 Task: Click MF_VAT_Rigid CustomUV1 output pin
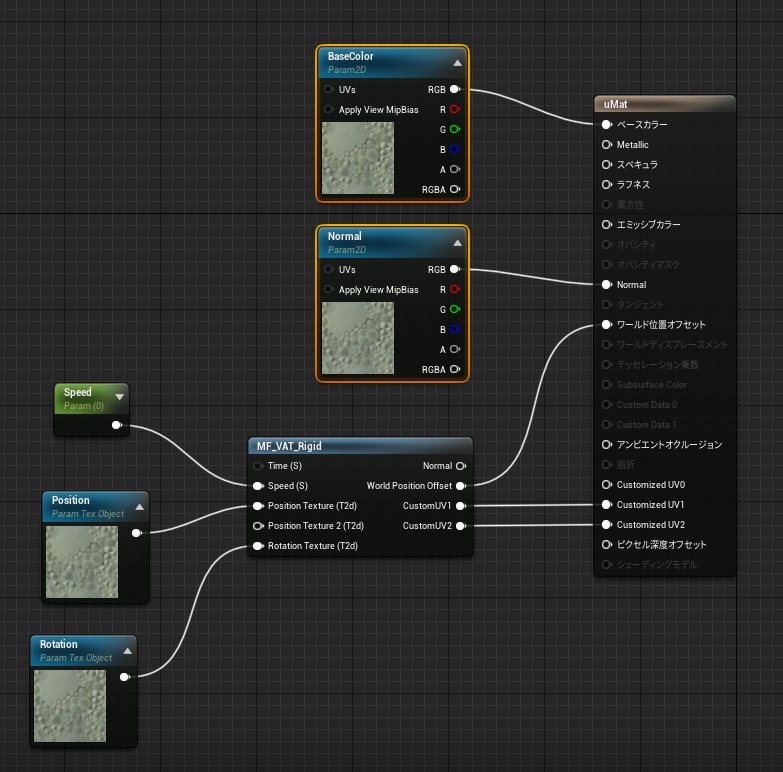[x=461, y=506]
